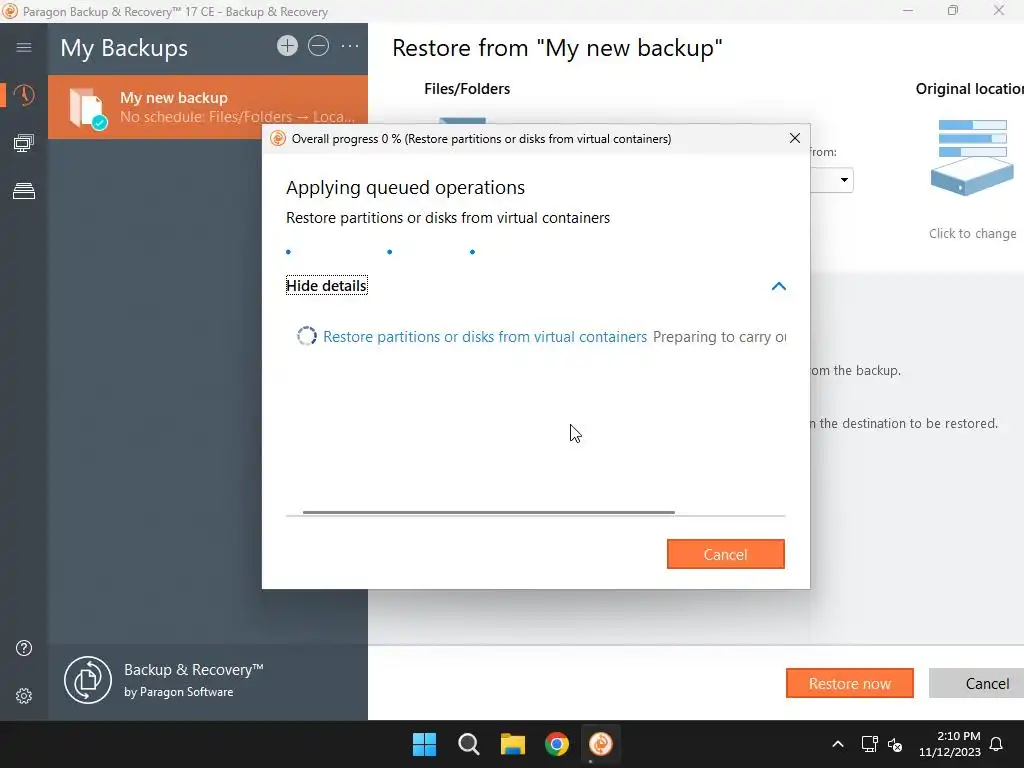1024x768 pixels.
Task: Open the network status tray icon
Action: tap(869, 744)
